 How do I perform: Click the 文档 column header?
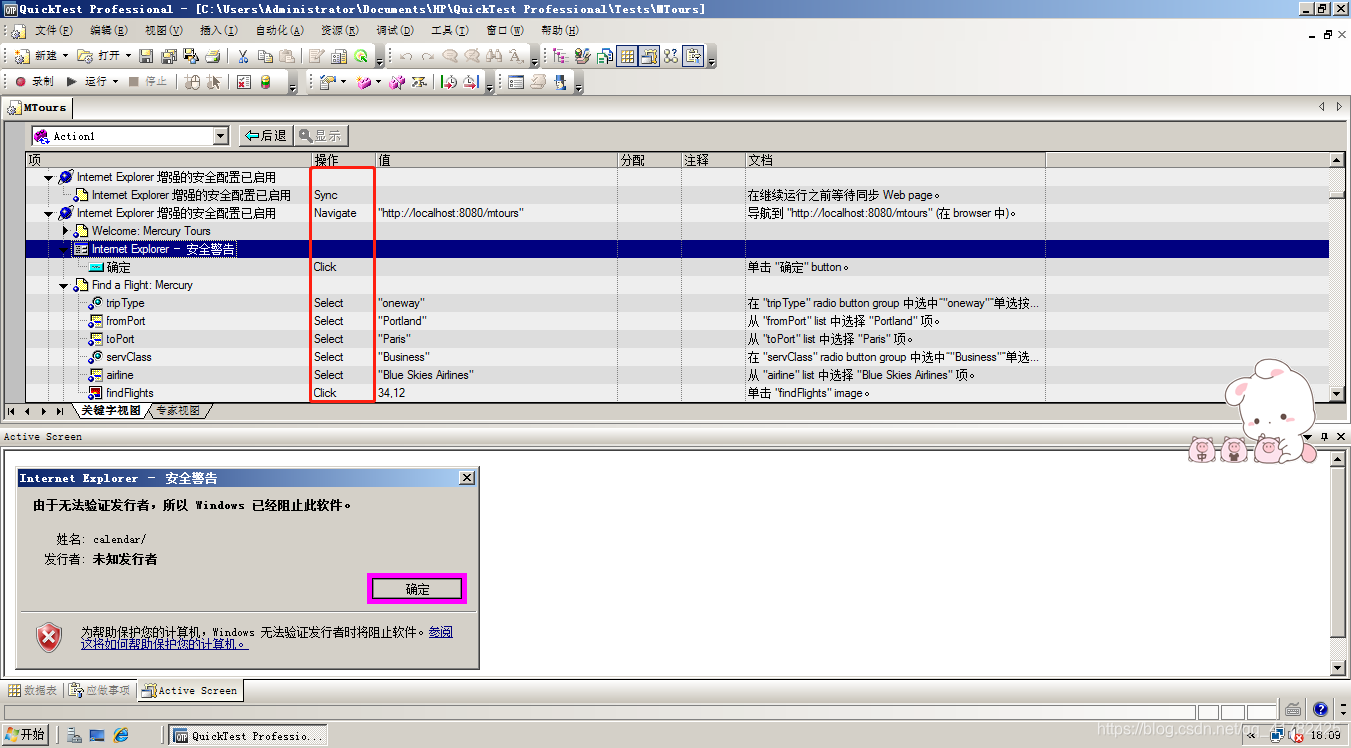pos(895,160)
